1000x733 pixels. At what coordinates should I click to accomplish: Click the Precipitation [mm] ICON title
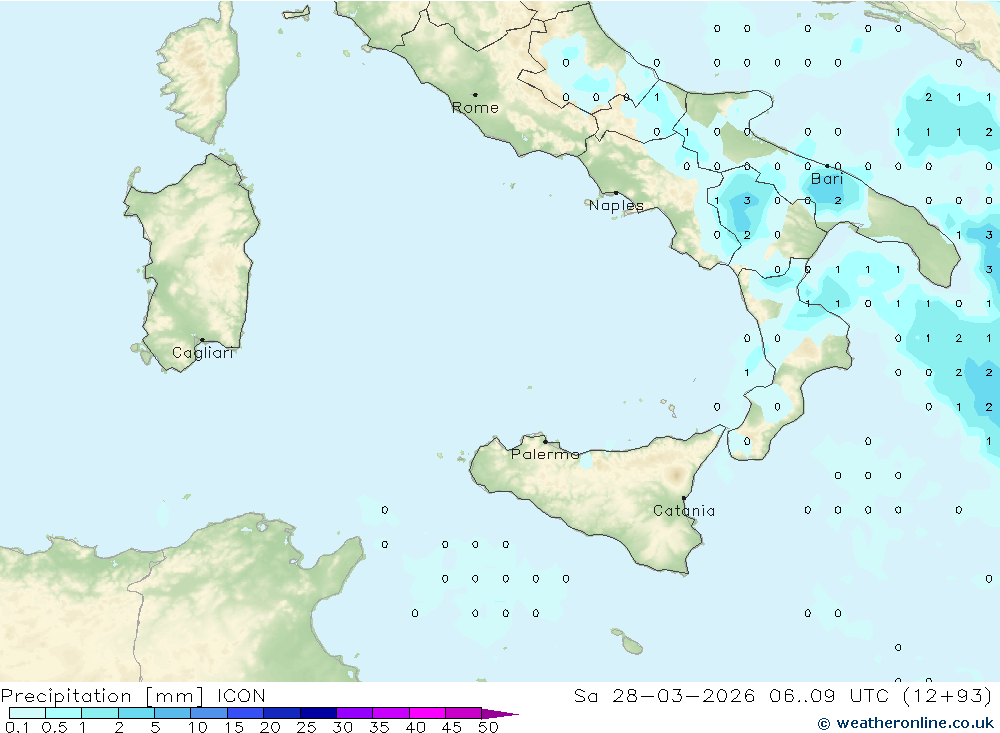pyautogui.click(x=133, y=695)
